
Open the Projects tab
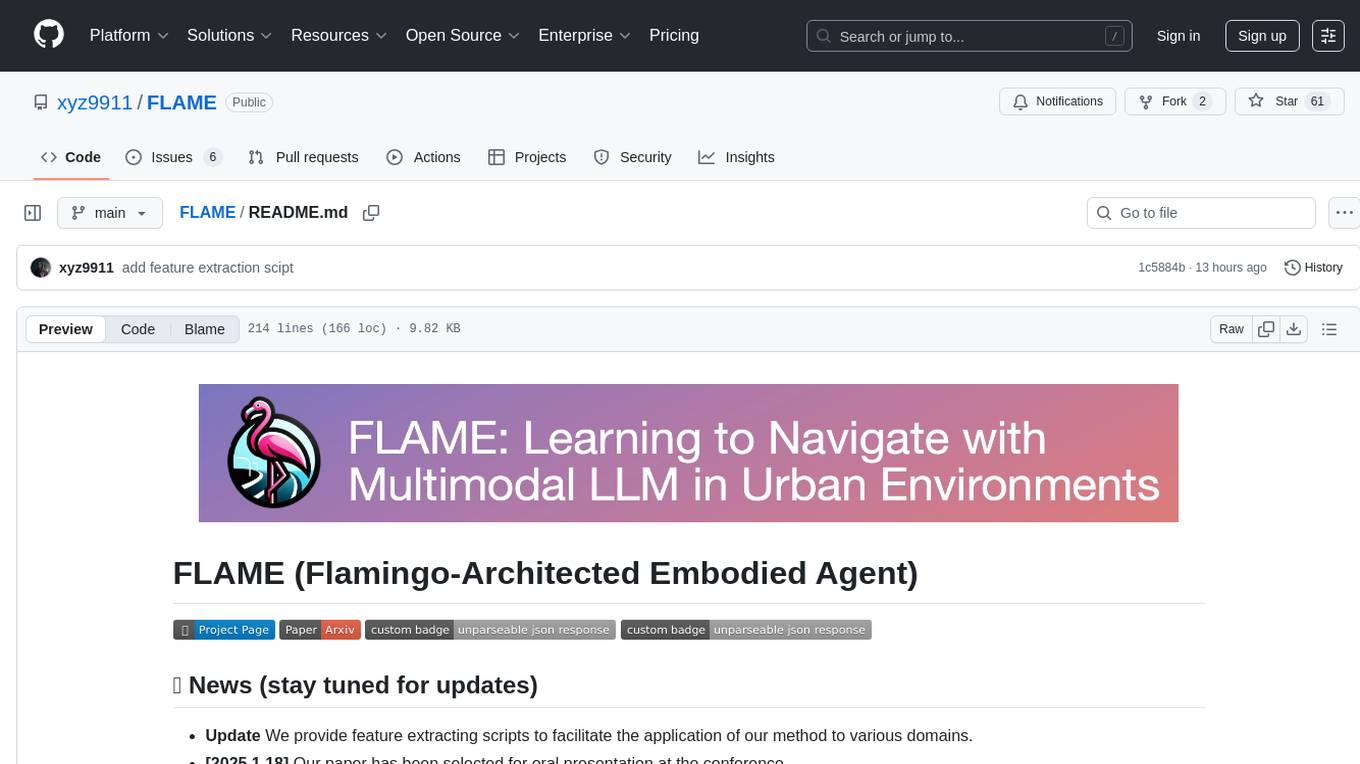527,157
